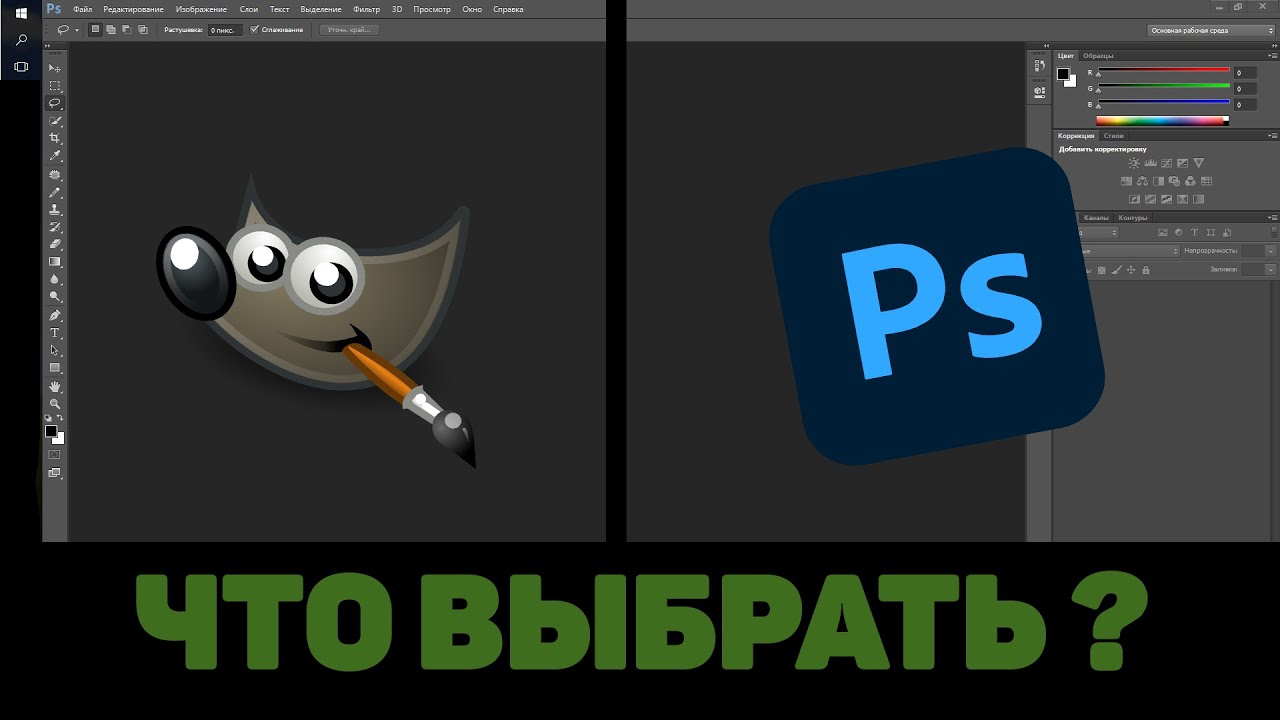
Task: Open the Изображение menu
Action: tap(201, 9)
